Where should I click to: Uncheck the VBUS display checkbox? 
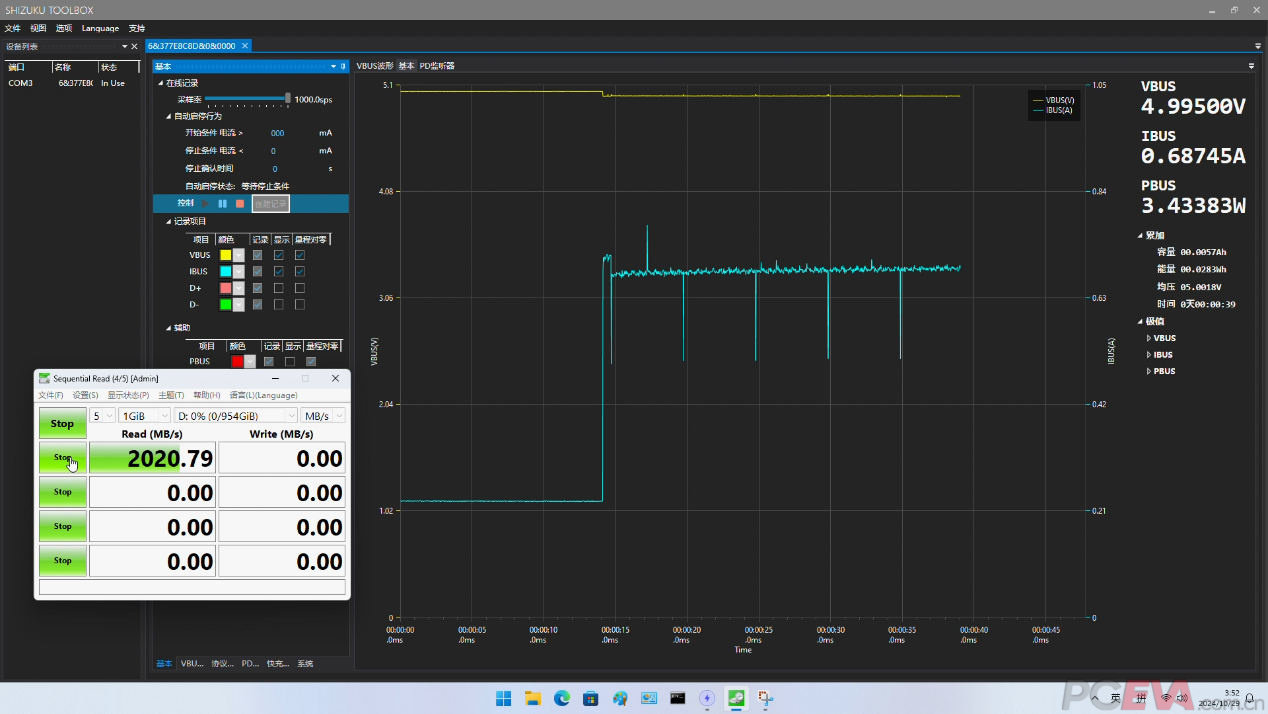(279, 255)
